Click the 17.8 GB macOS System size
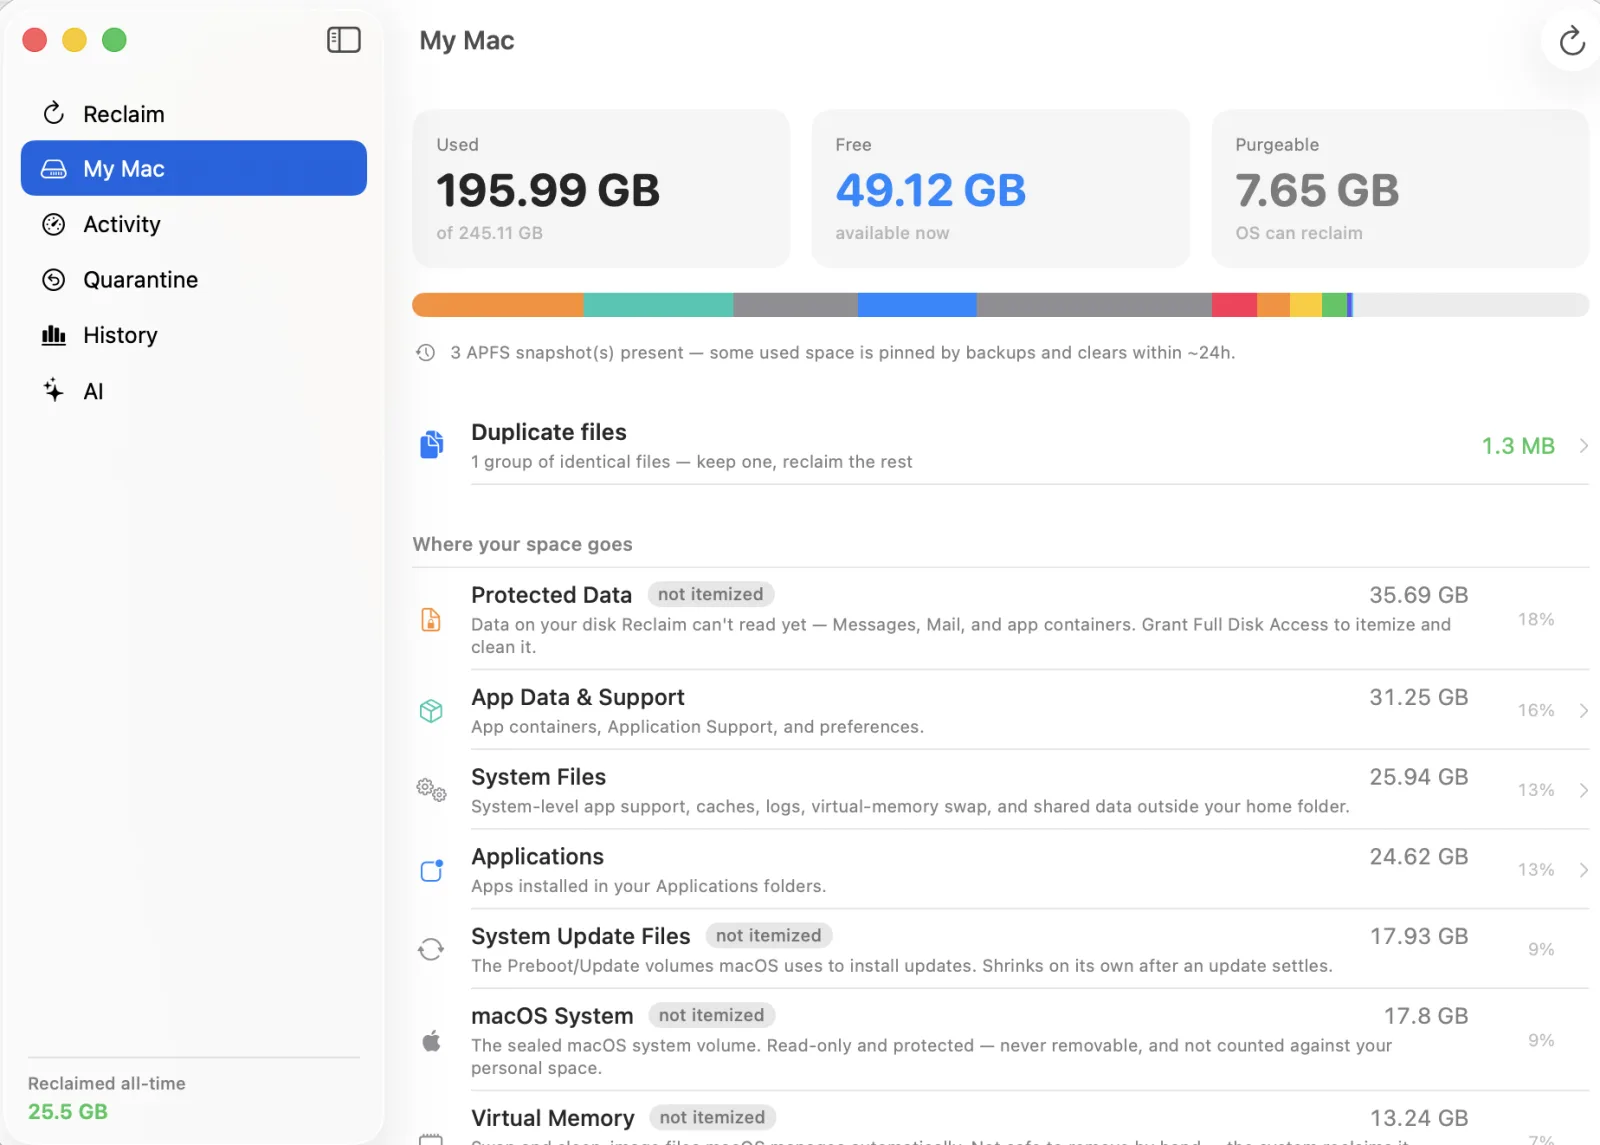The image size is (1600, 1145). (1426, 1016)
